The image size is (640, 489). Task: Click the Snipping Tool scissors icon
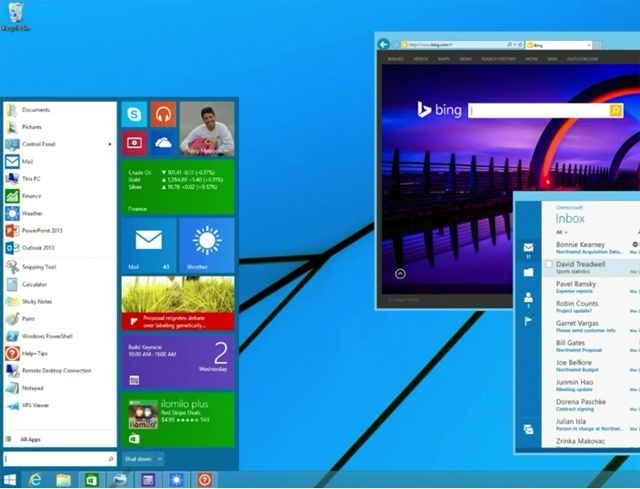tap(12, 267)
